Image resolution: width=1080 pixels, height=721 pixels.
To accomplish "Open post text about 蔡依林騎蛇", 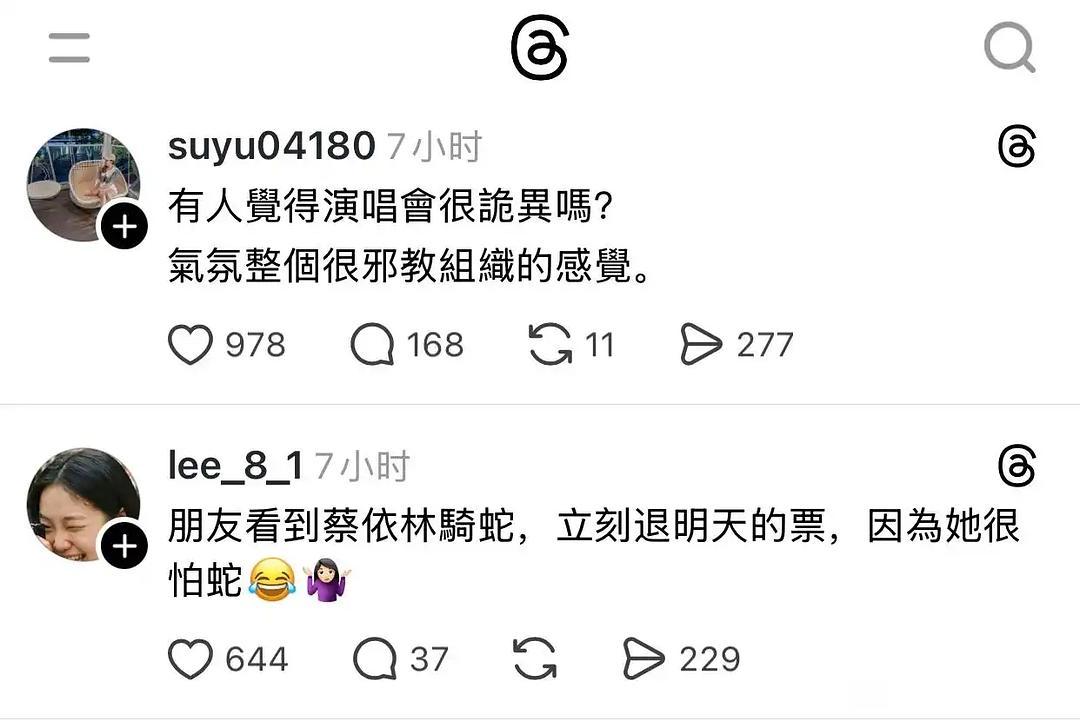I will click(x=594, y=554).
